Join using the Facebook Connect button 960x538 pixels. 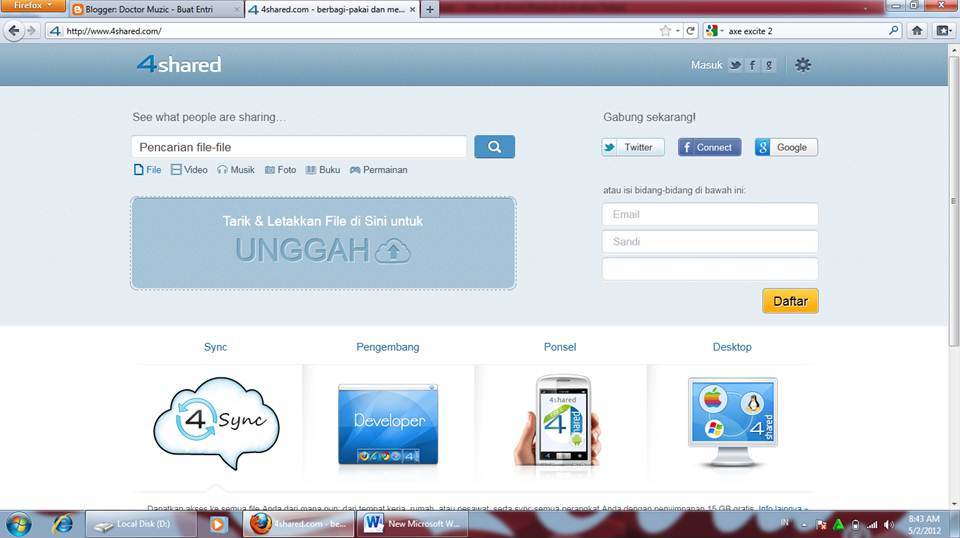coord(709,147)
